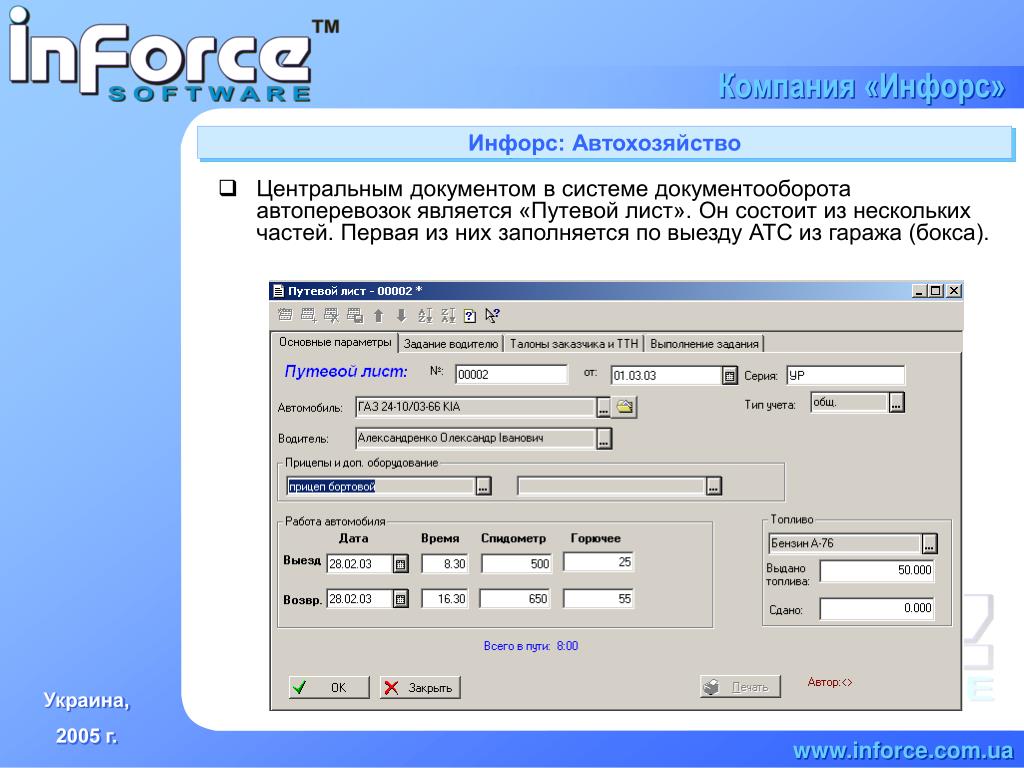Click the move down arrow icon
Screen dimensions: 1024x768
[x=401, y=316]
